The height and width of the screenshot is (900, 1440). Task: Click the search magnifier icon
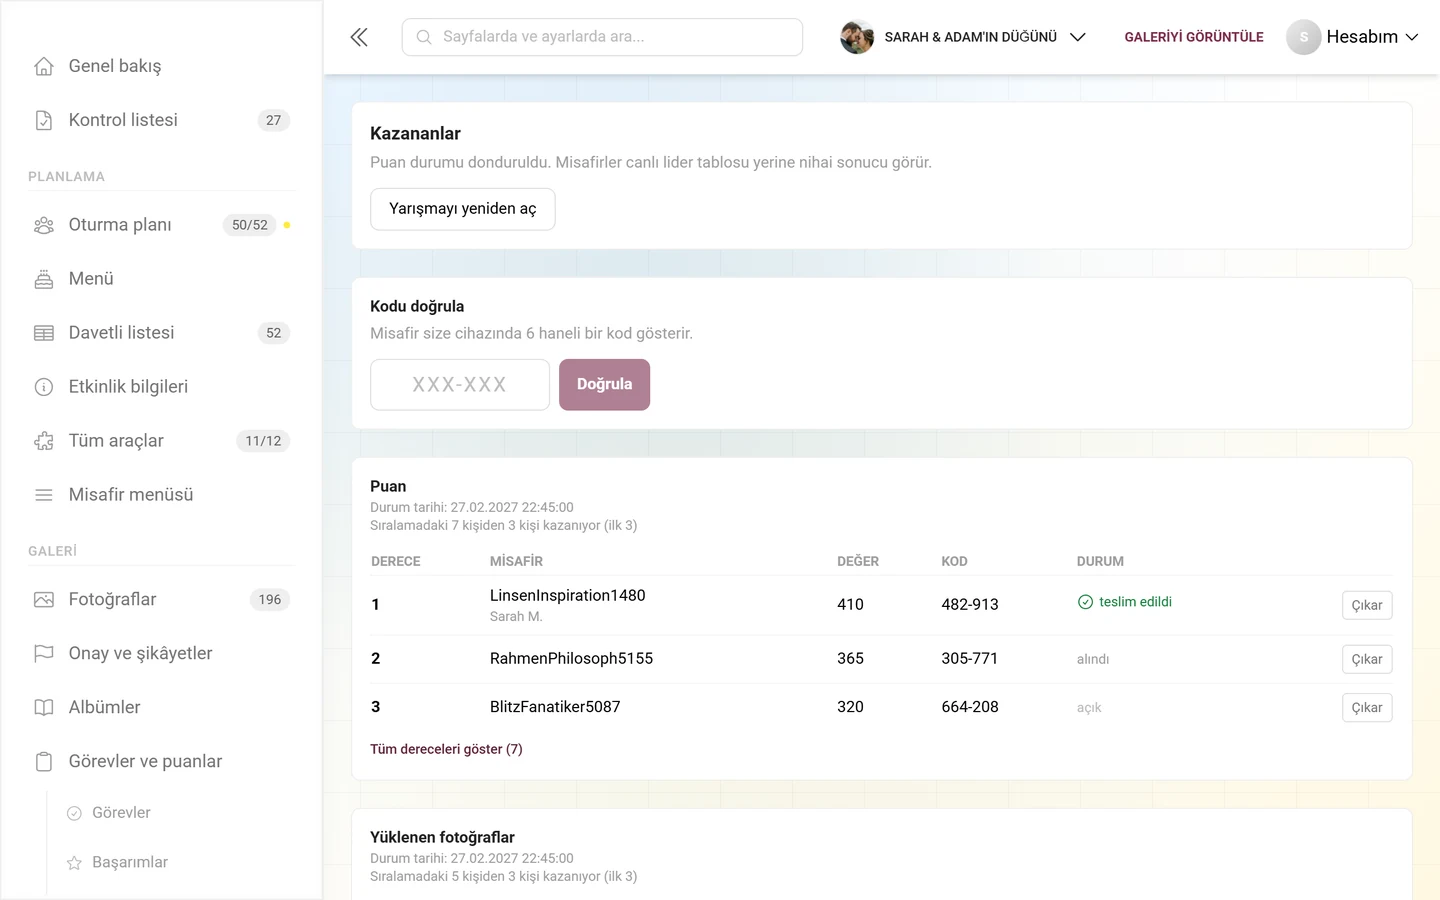(x=424, y=37)
